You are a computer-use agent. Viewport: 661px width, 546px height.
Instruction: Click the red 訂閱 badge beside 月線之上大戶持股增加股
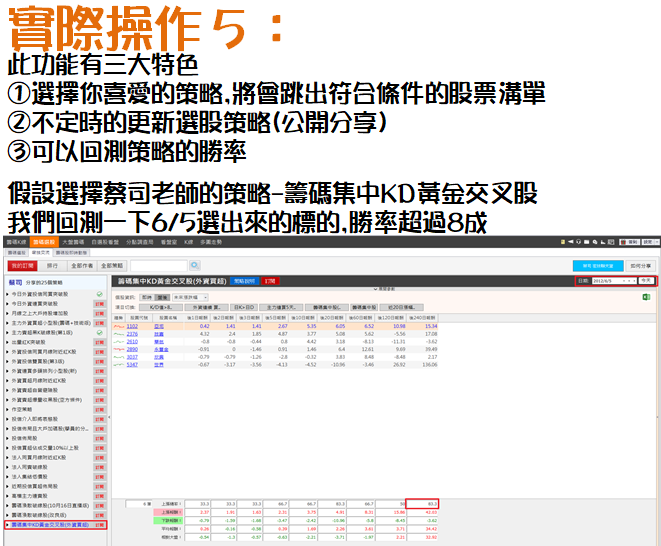[x=100, y=313]
